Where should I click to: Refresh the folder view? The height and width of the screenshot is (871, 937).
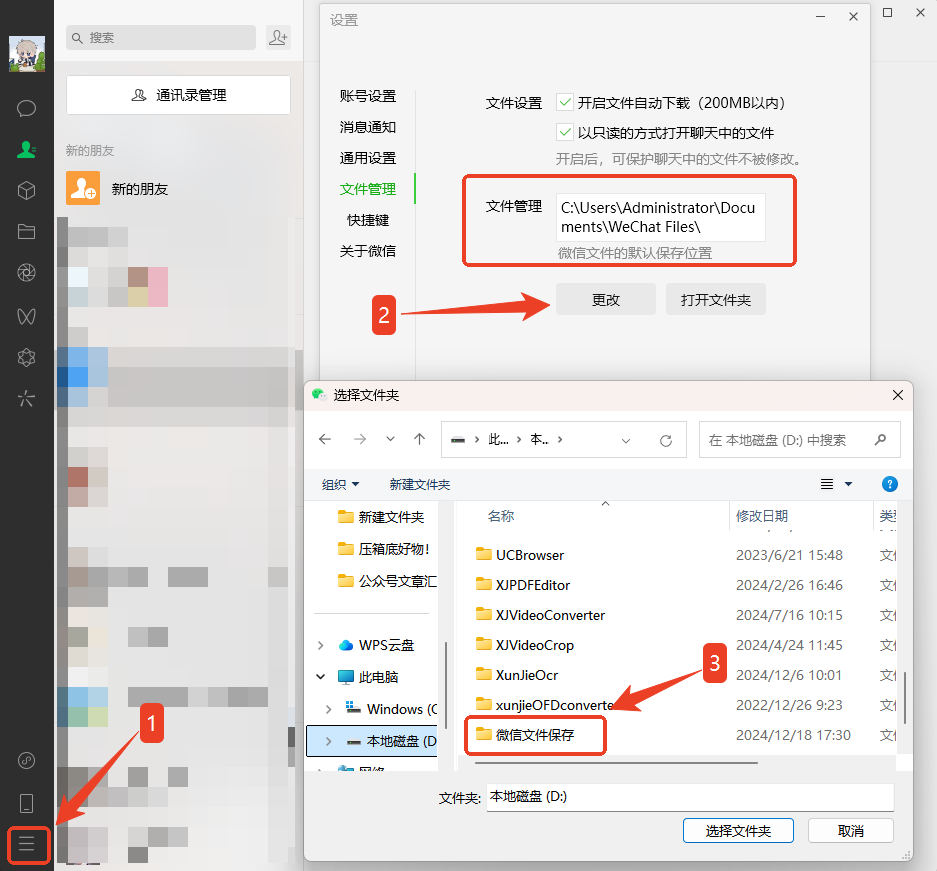666,441
